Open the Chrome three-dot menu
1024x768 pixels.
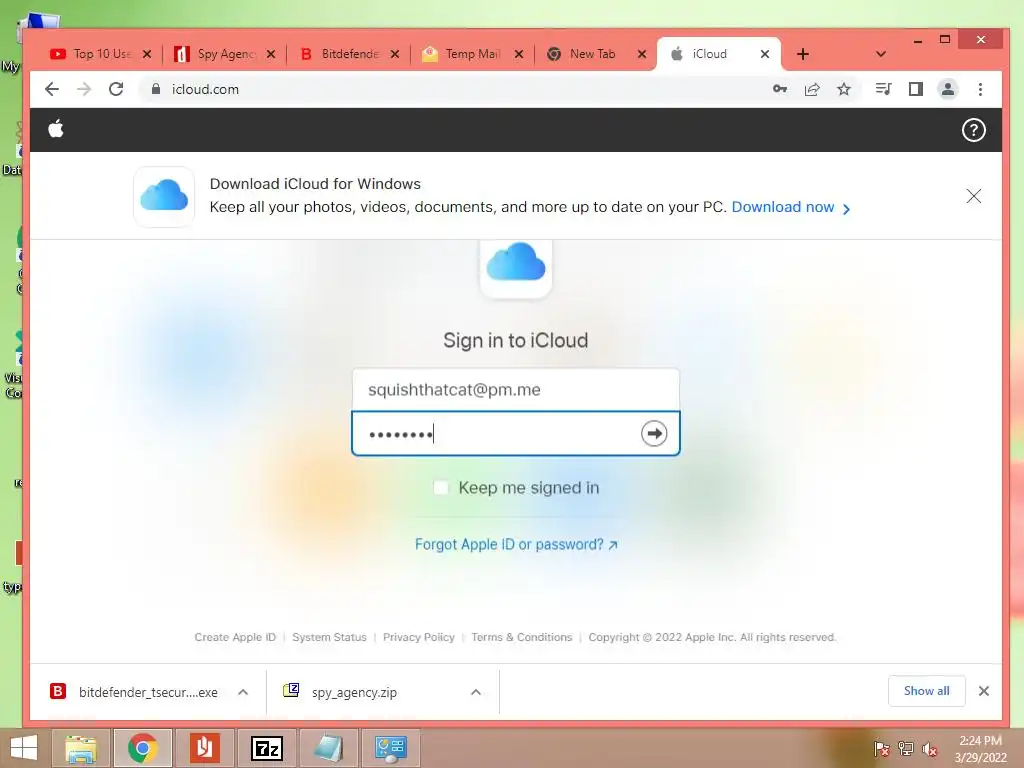coord(980,89)
